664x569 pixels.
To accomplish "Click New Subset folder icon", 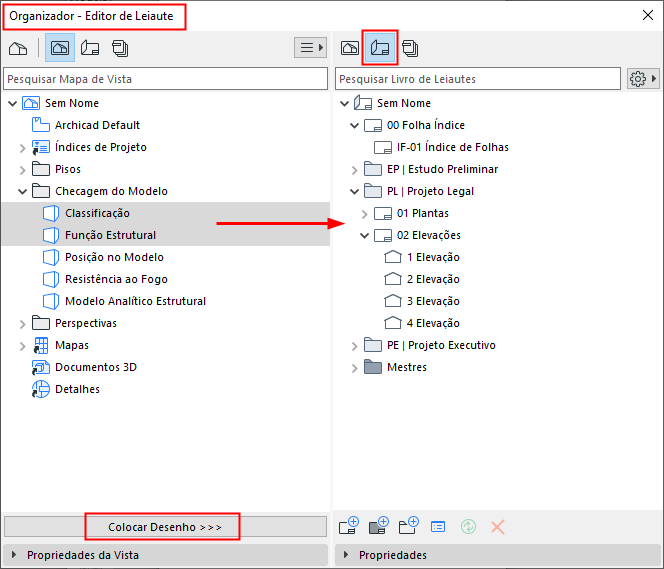I will click(409, 526).
